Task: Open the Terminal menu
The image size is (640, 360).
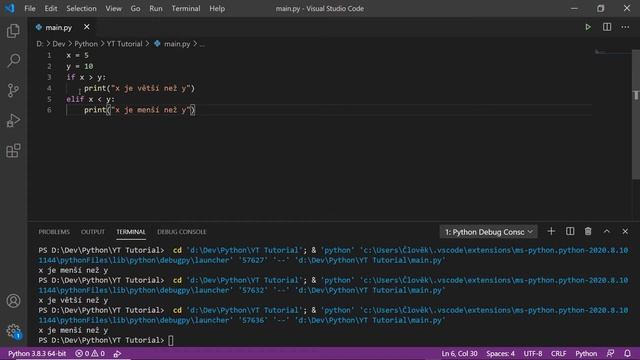Action: click(186, 9)
